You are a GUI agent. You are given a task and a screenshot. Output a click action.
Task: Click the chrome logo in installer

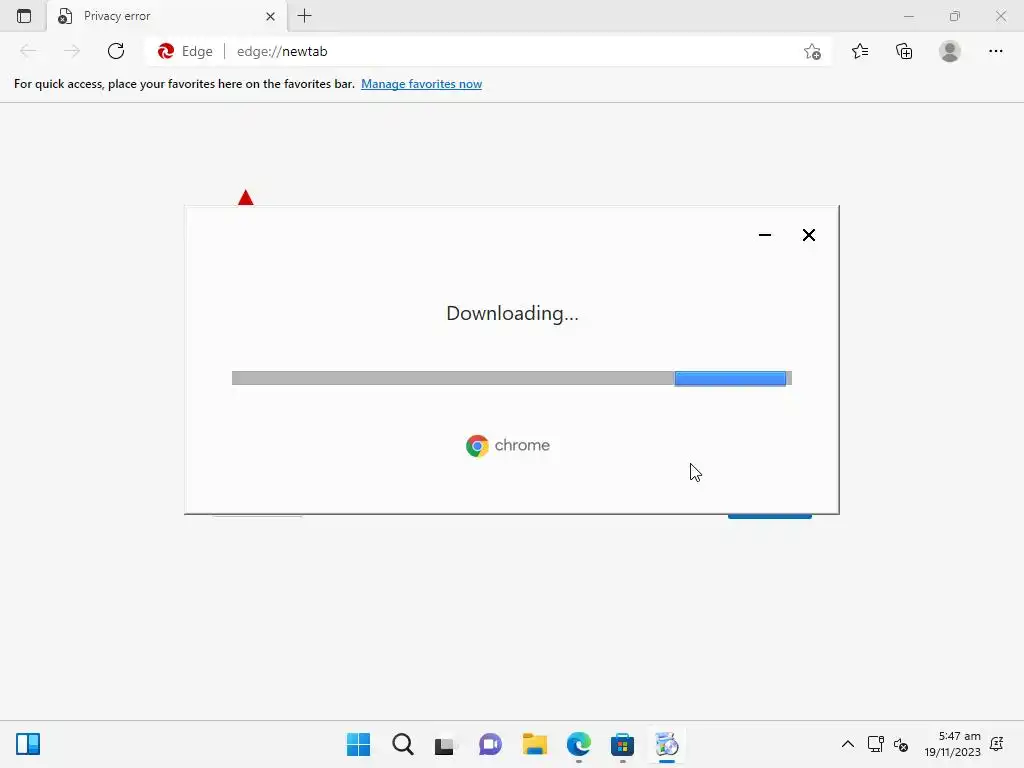coord(507,445)
